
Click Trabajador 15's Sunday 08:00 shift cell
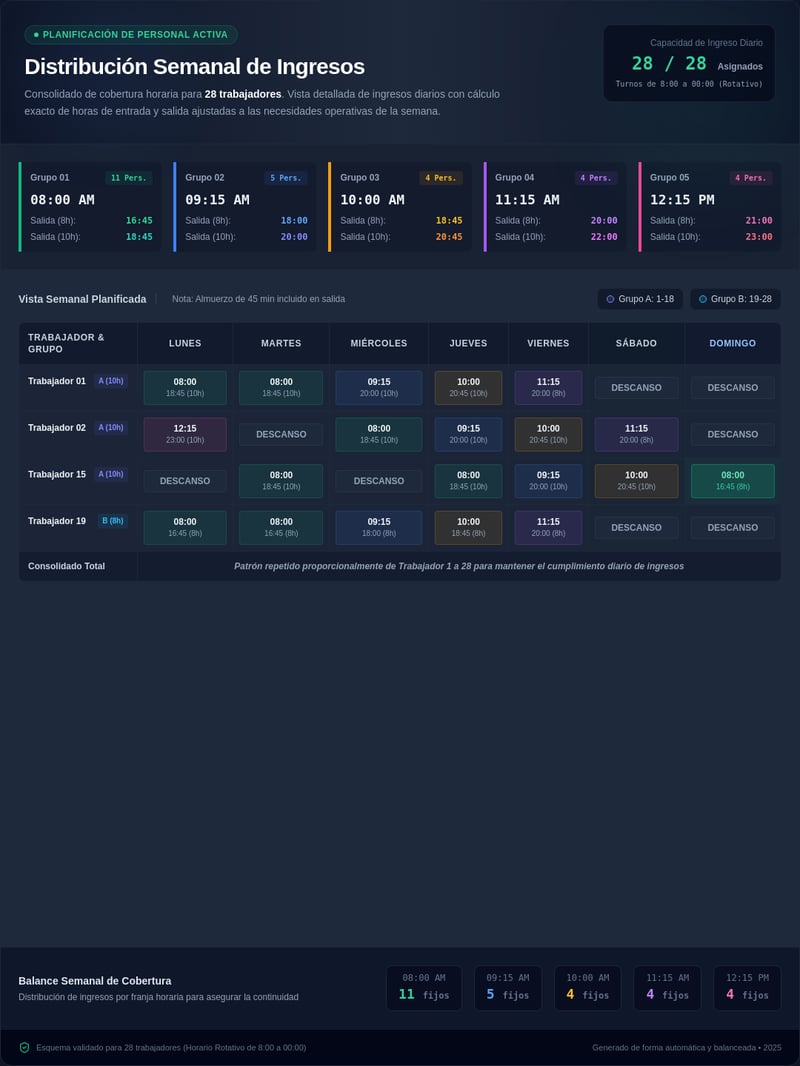[x=732, y=481]
